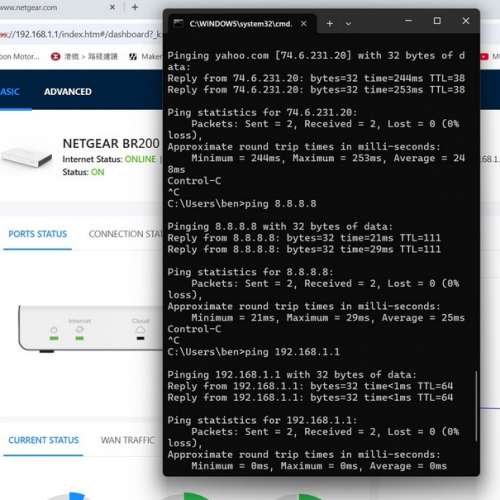Close the netgear.com browser tab
Image resolution: width=500 pixels, height=500 pixels.
[x=112, y=7]
